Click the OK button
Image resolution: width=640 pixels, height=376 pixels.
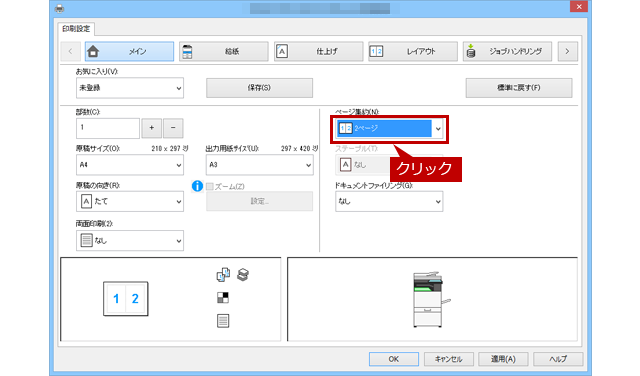click(x=393, y=359)
